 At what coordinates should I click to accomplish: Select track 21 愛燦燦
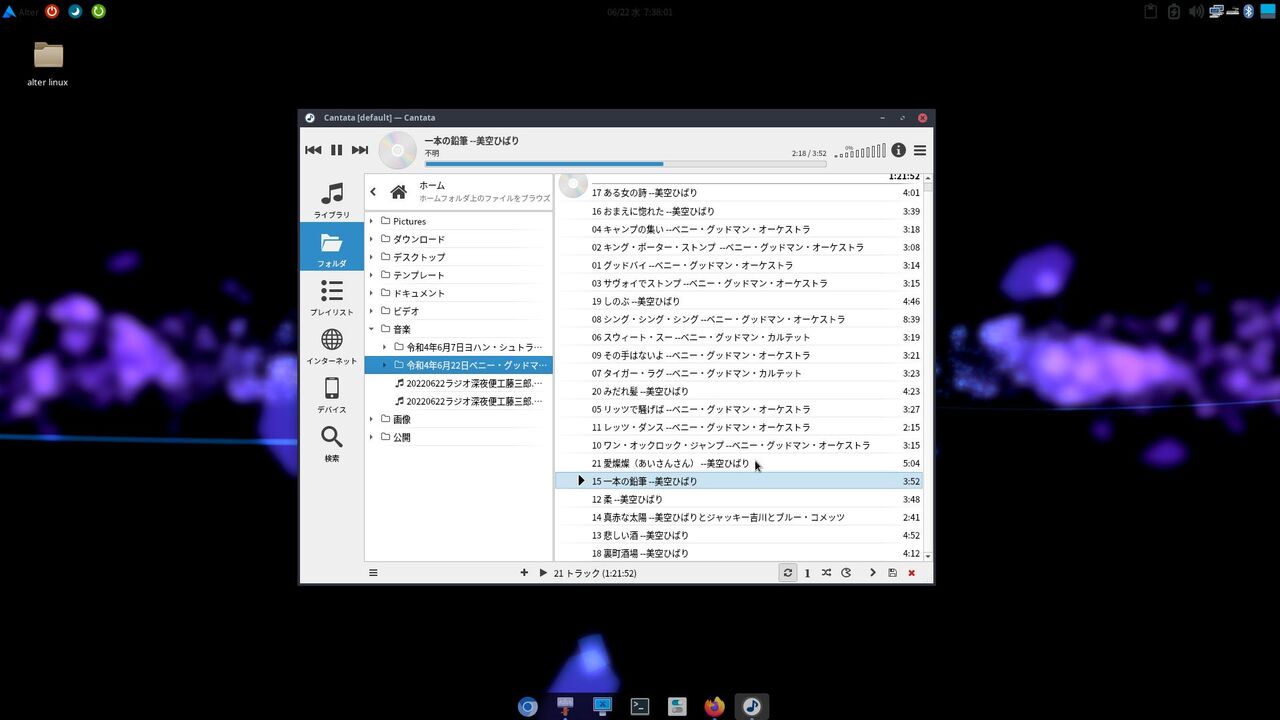739,463
